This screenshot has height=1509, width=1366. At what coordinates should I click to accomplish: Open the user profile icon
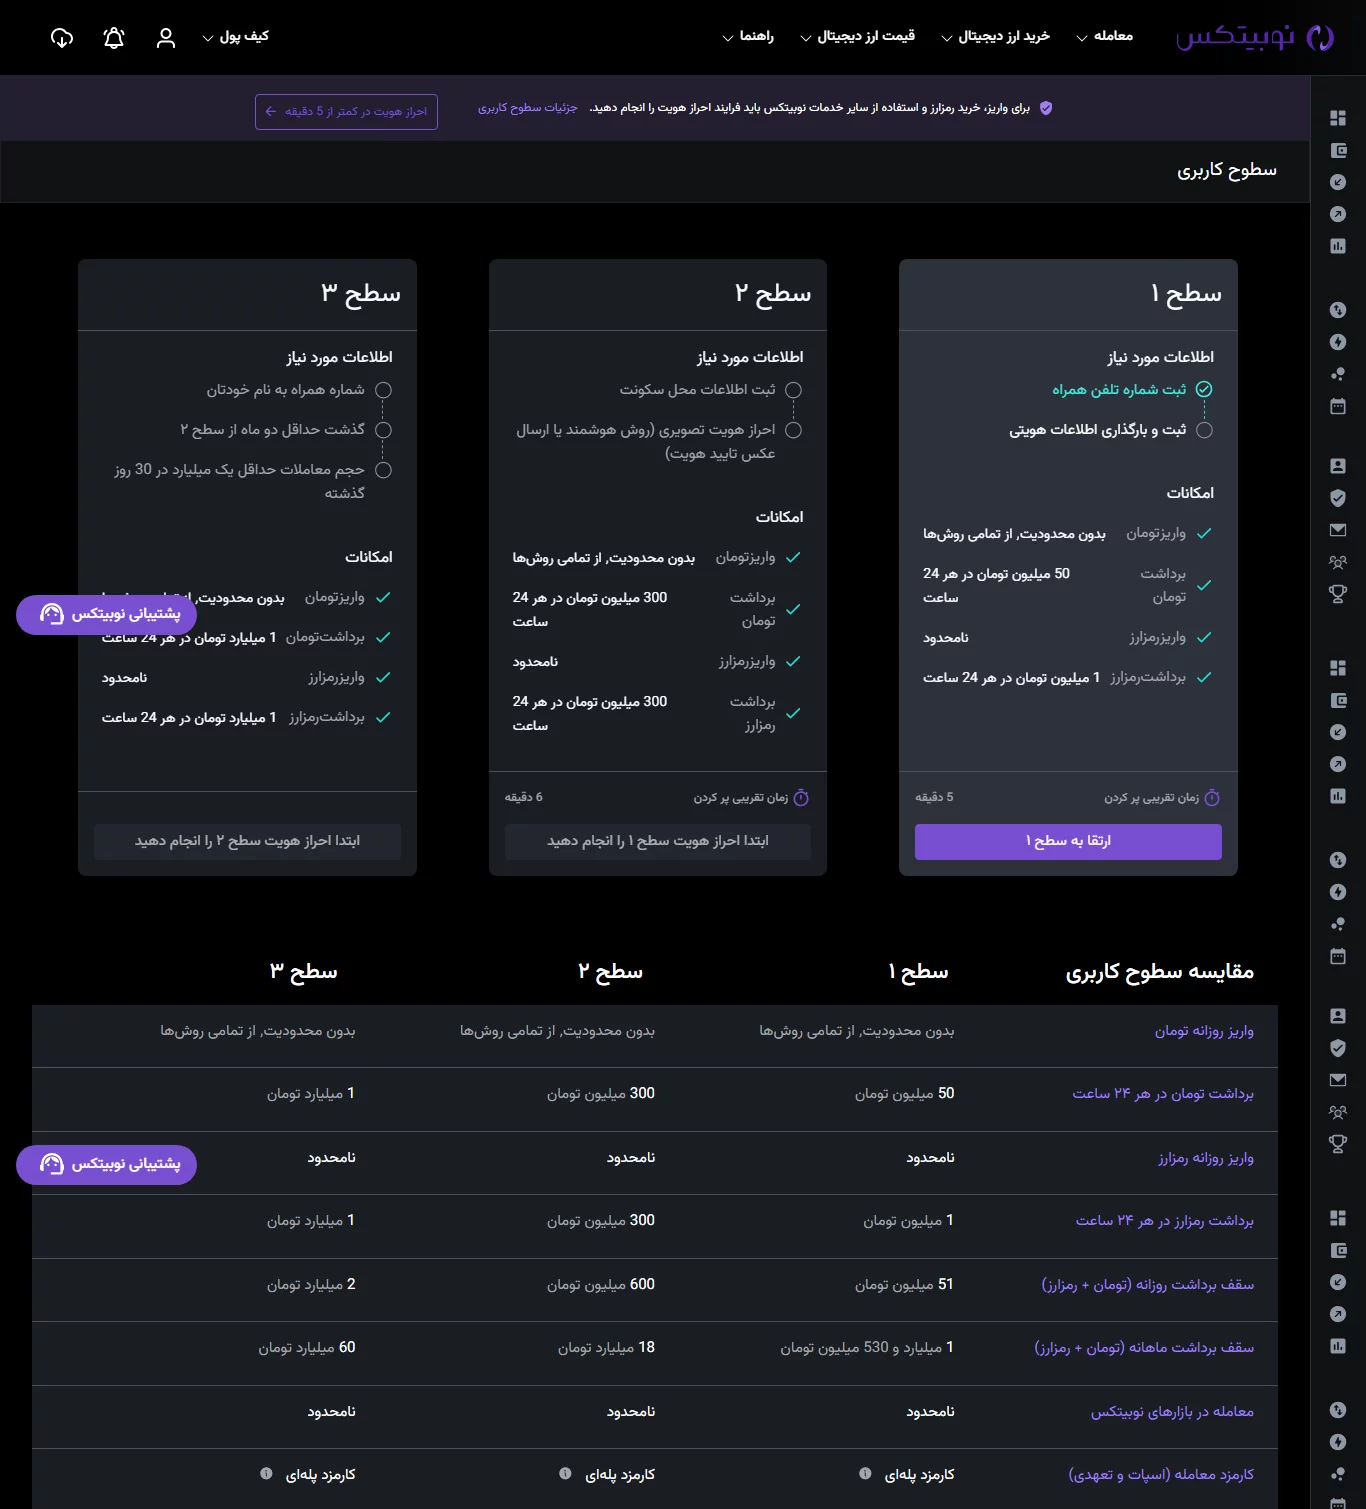pos(166,38)
